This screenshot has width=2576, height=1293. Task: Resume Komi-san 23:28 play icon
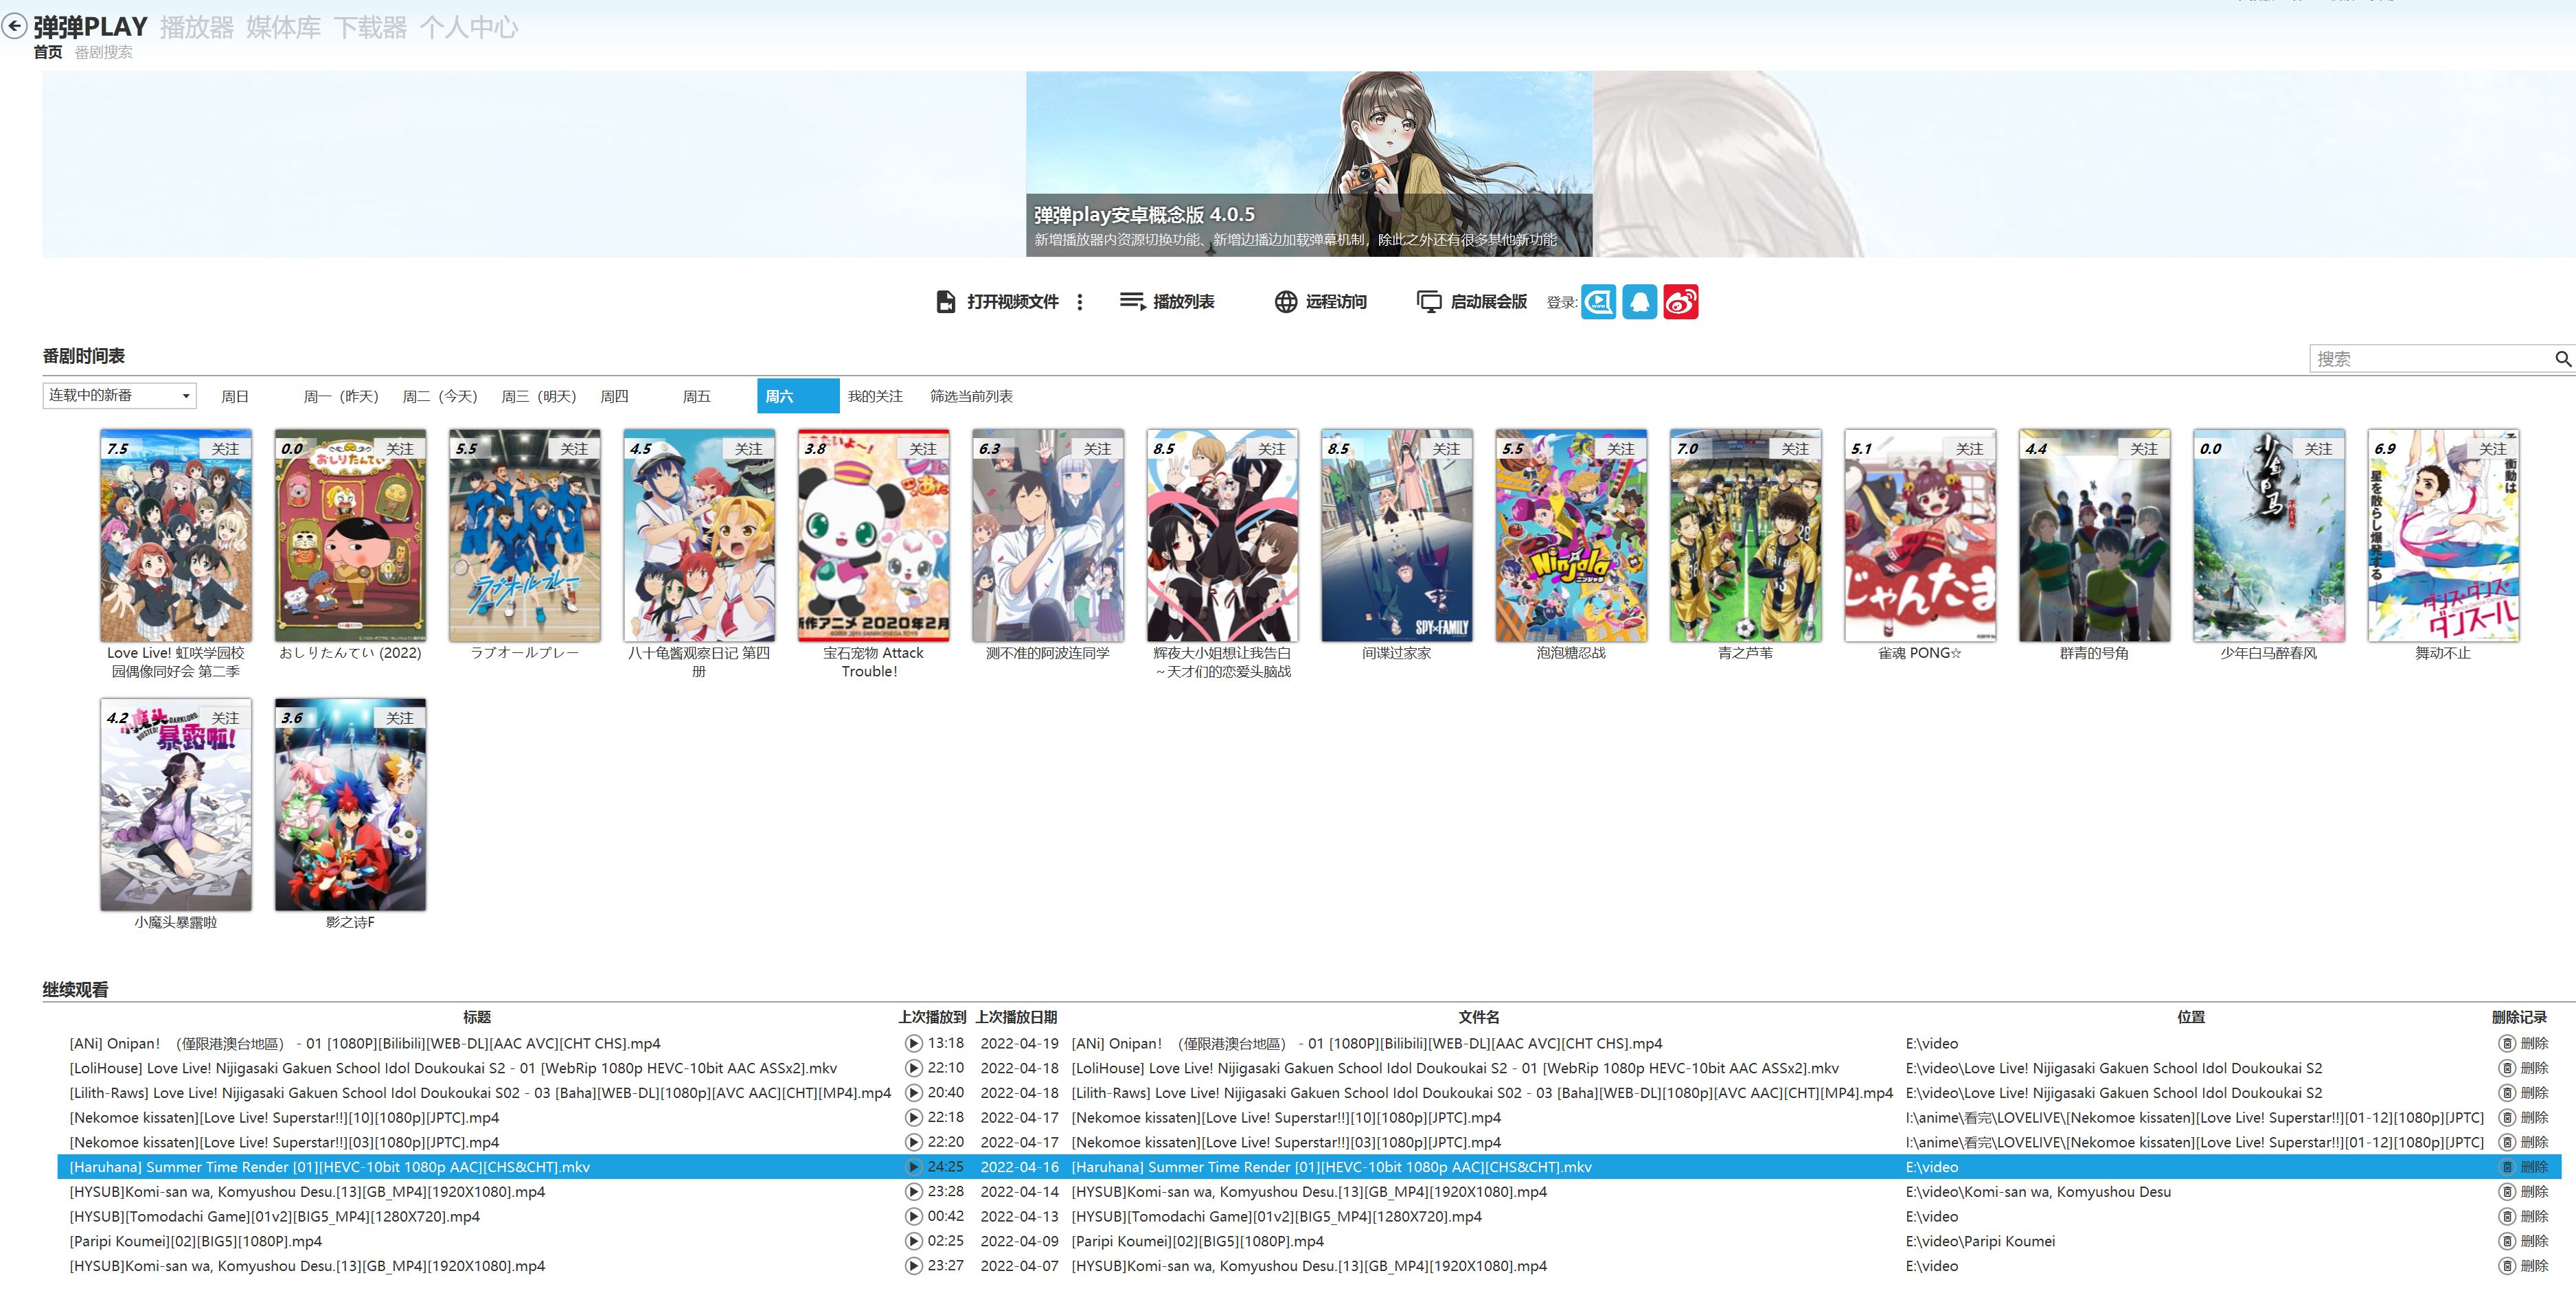[x=913, y=1192]
